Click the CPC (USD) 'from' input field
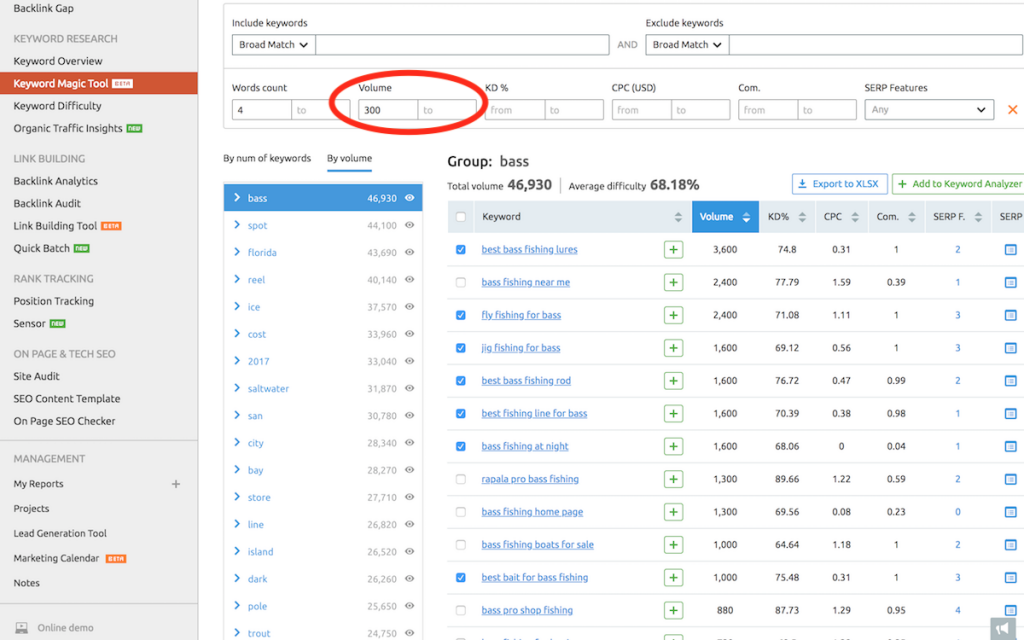This screenshot has height=640, width=1024. (641, 110)
